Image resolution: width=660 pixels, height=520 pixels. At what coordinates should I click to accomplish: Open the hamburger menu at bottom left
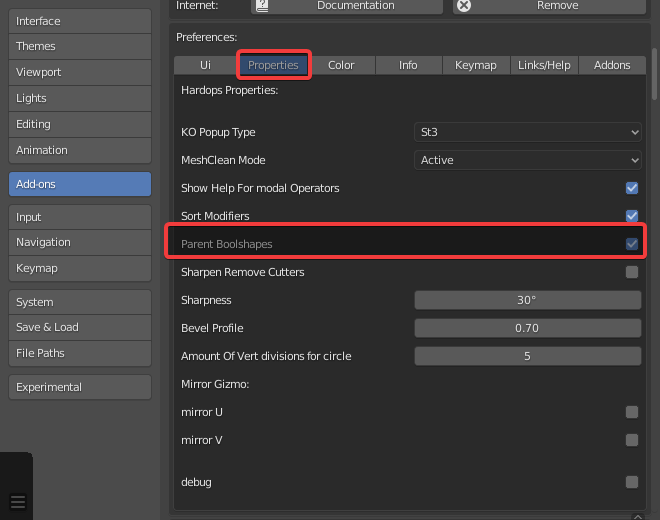tap(17, 502)
